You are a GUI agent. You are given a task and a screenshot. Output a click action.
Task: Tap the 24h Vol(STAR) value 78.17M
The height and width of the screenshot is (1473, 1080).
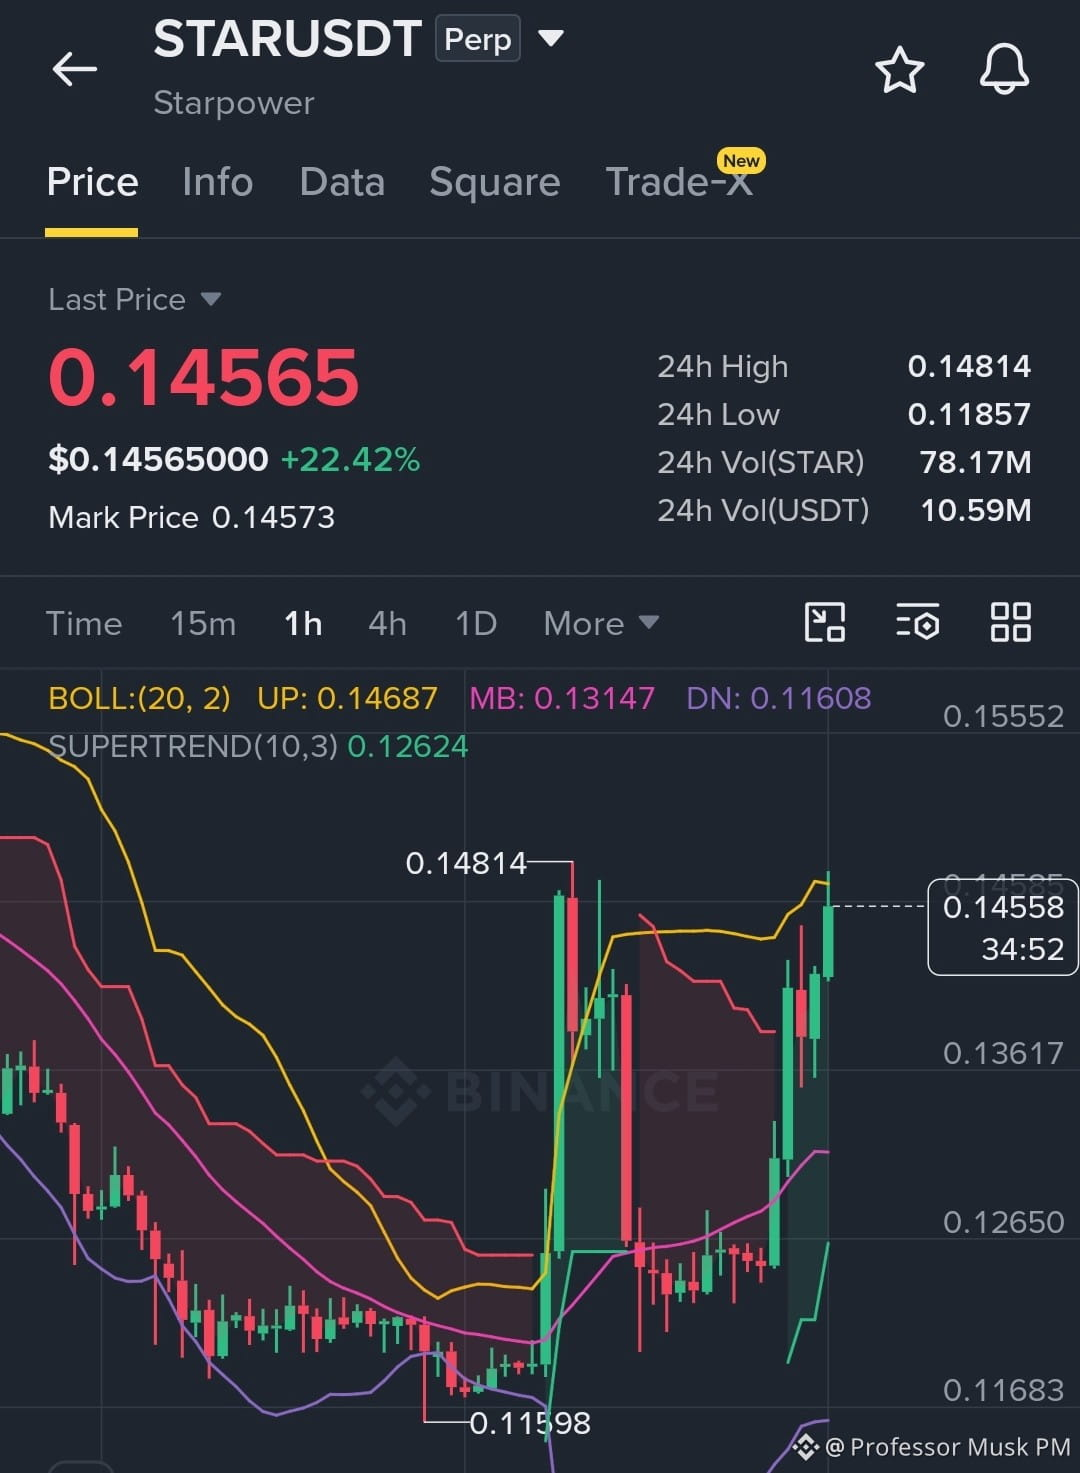point(975,462)
